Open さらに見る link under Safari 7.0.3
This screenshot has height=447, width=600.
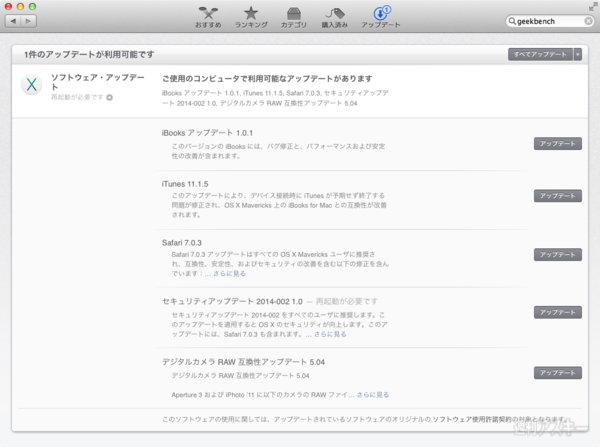coord(230,274)
